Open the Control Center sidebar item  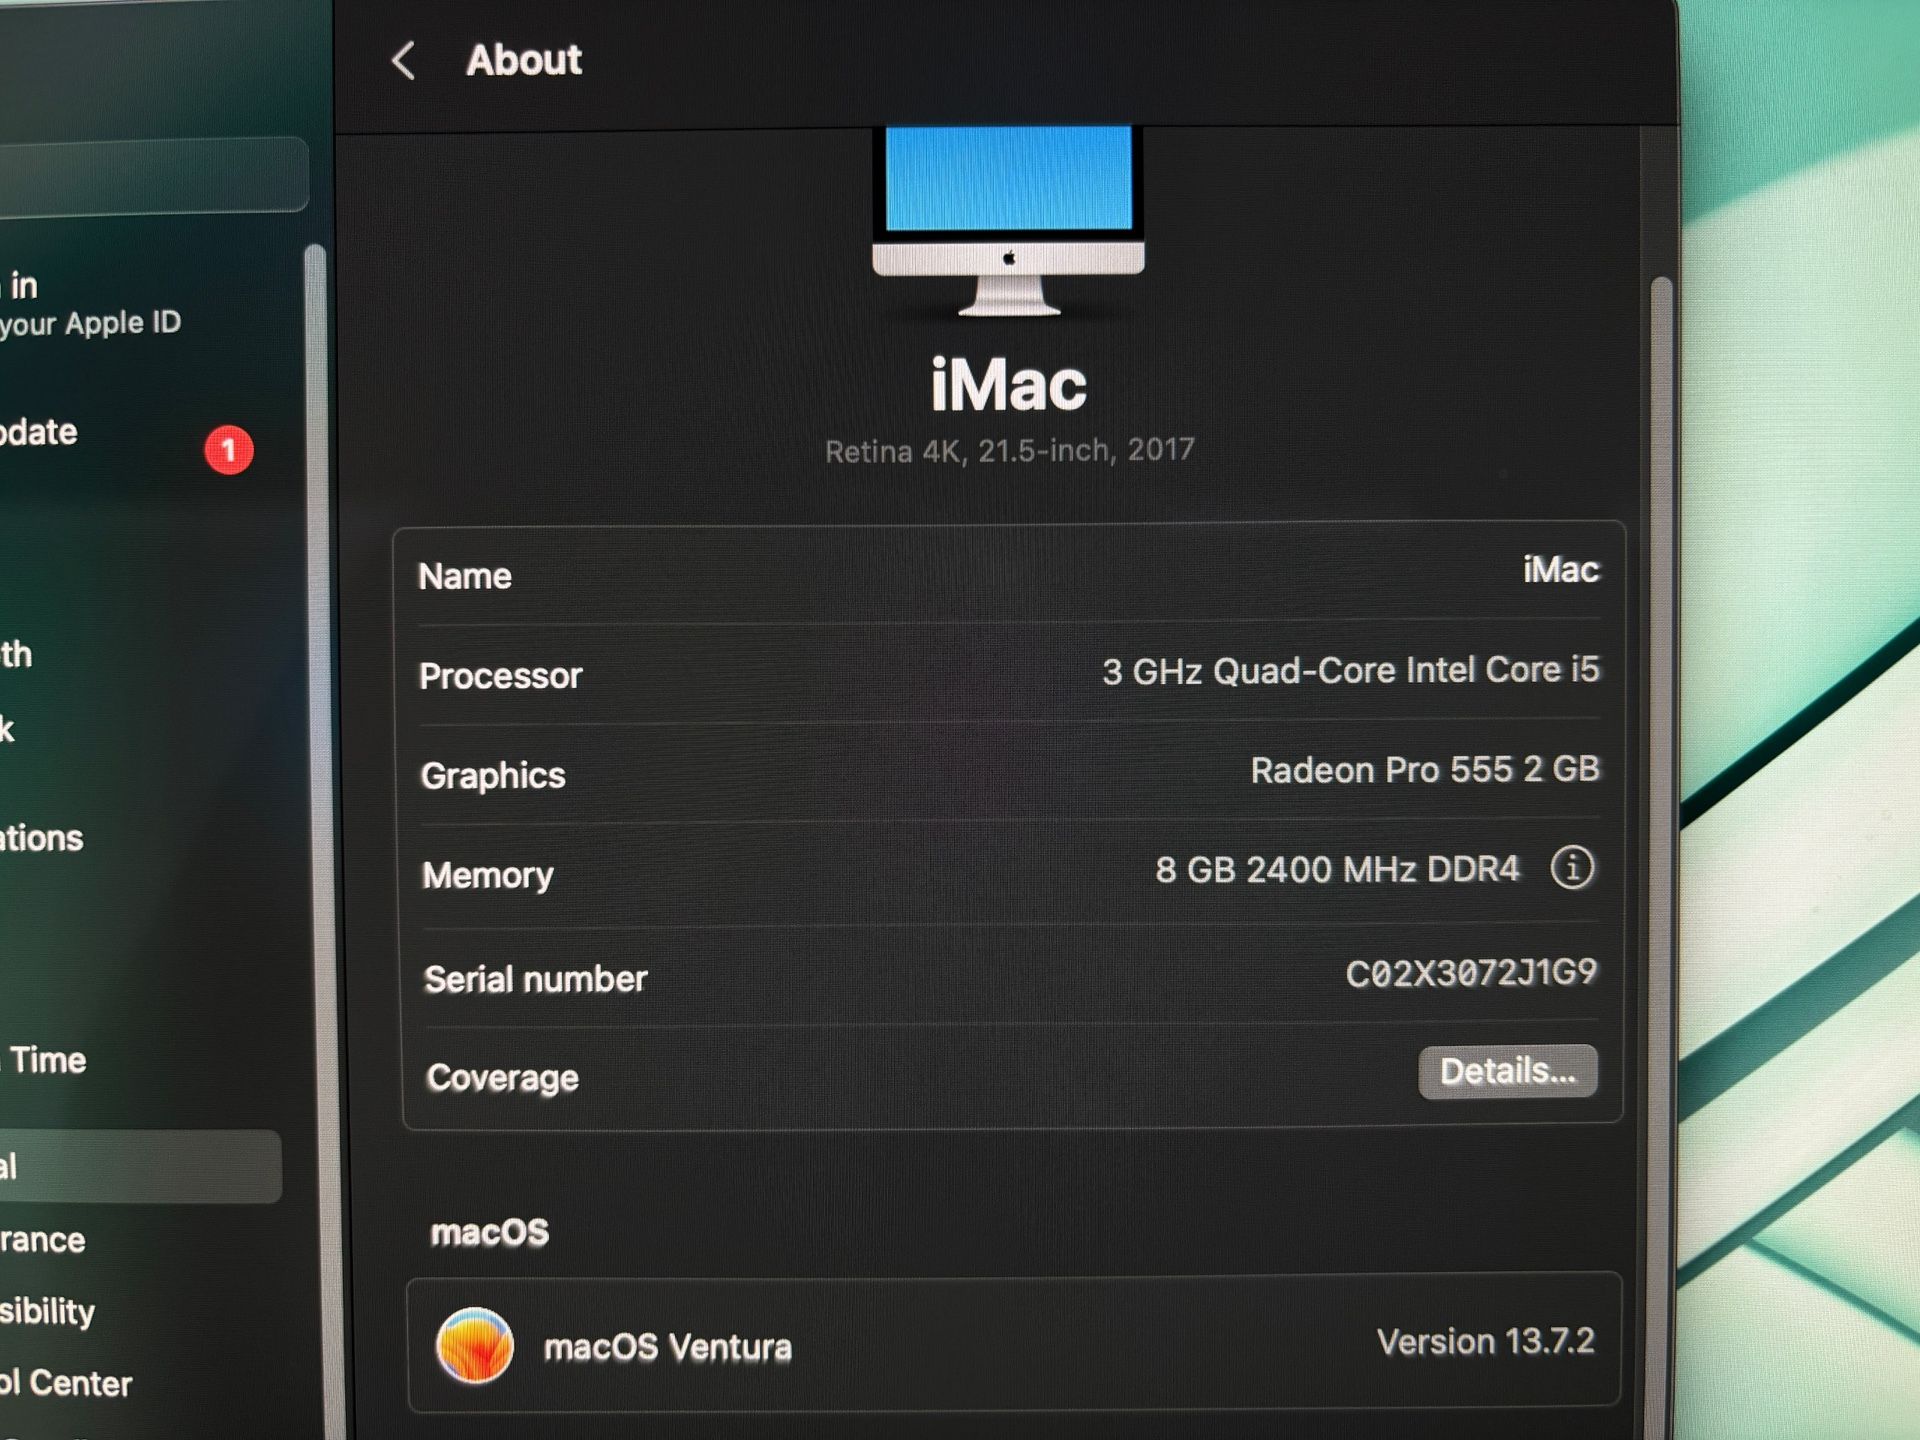coord(66,1383)
